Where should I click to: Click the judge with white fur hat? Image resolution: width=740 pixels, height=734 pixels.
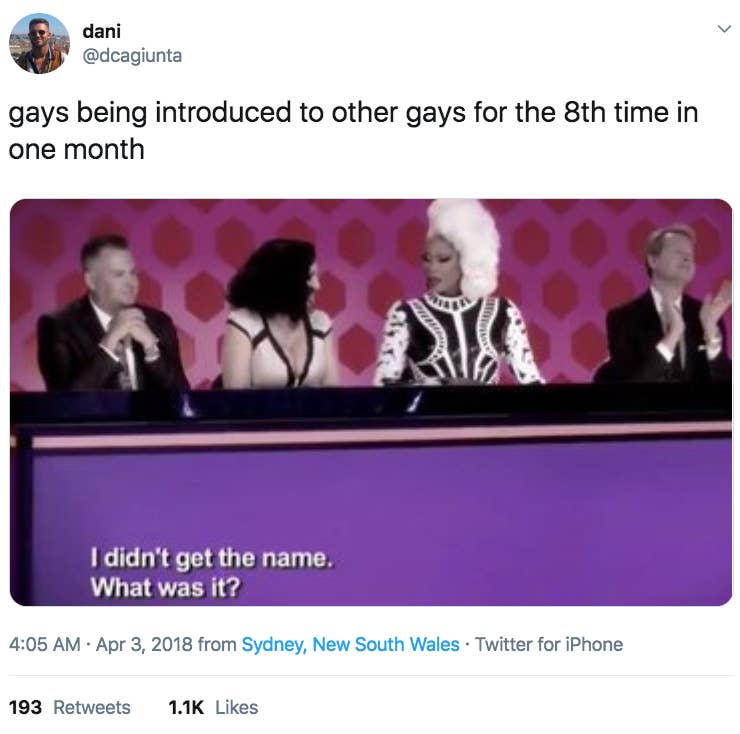pos(460,293)
